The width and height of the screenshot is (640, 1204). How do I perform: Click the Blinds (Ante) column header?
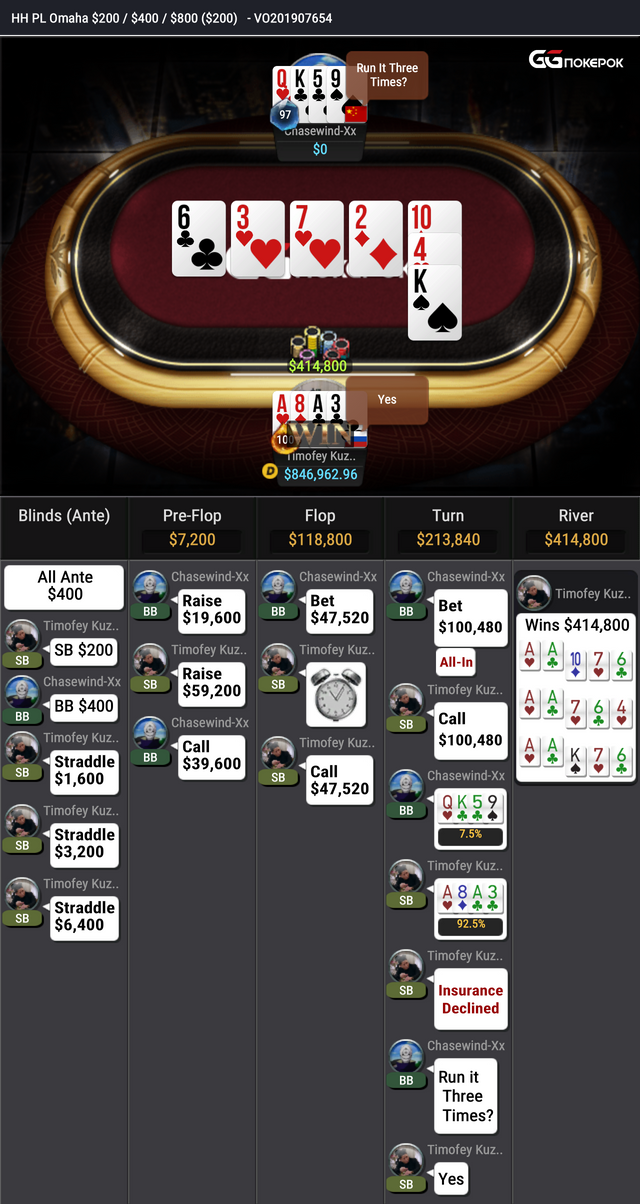64,516
